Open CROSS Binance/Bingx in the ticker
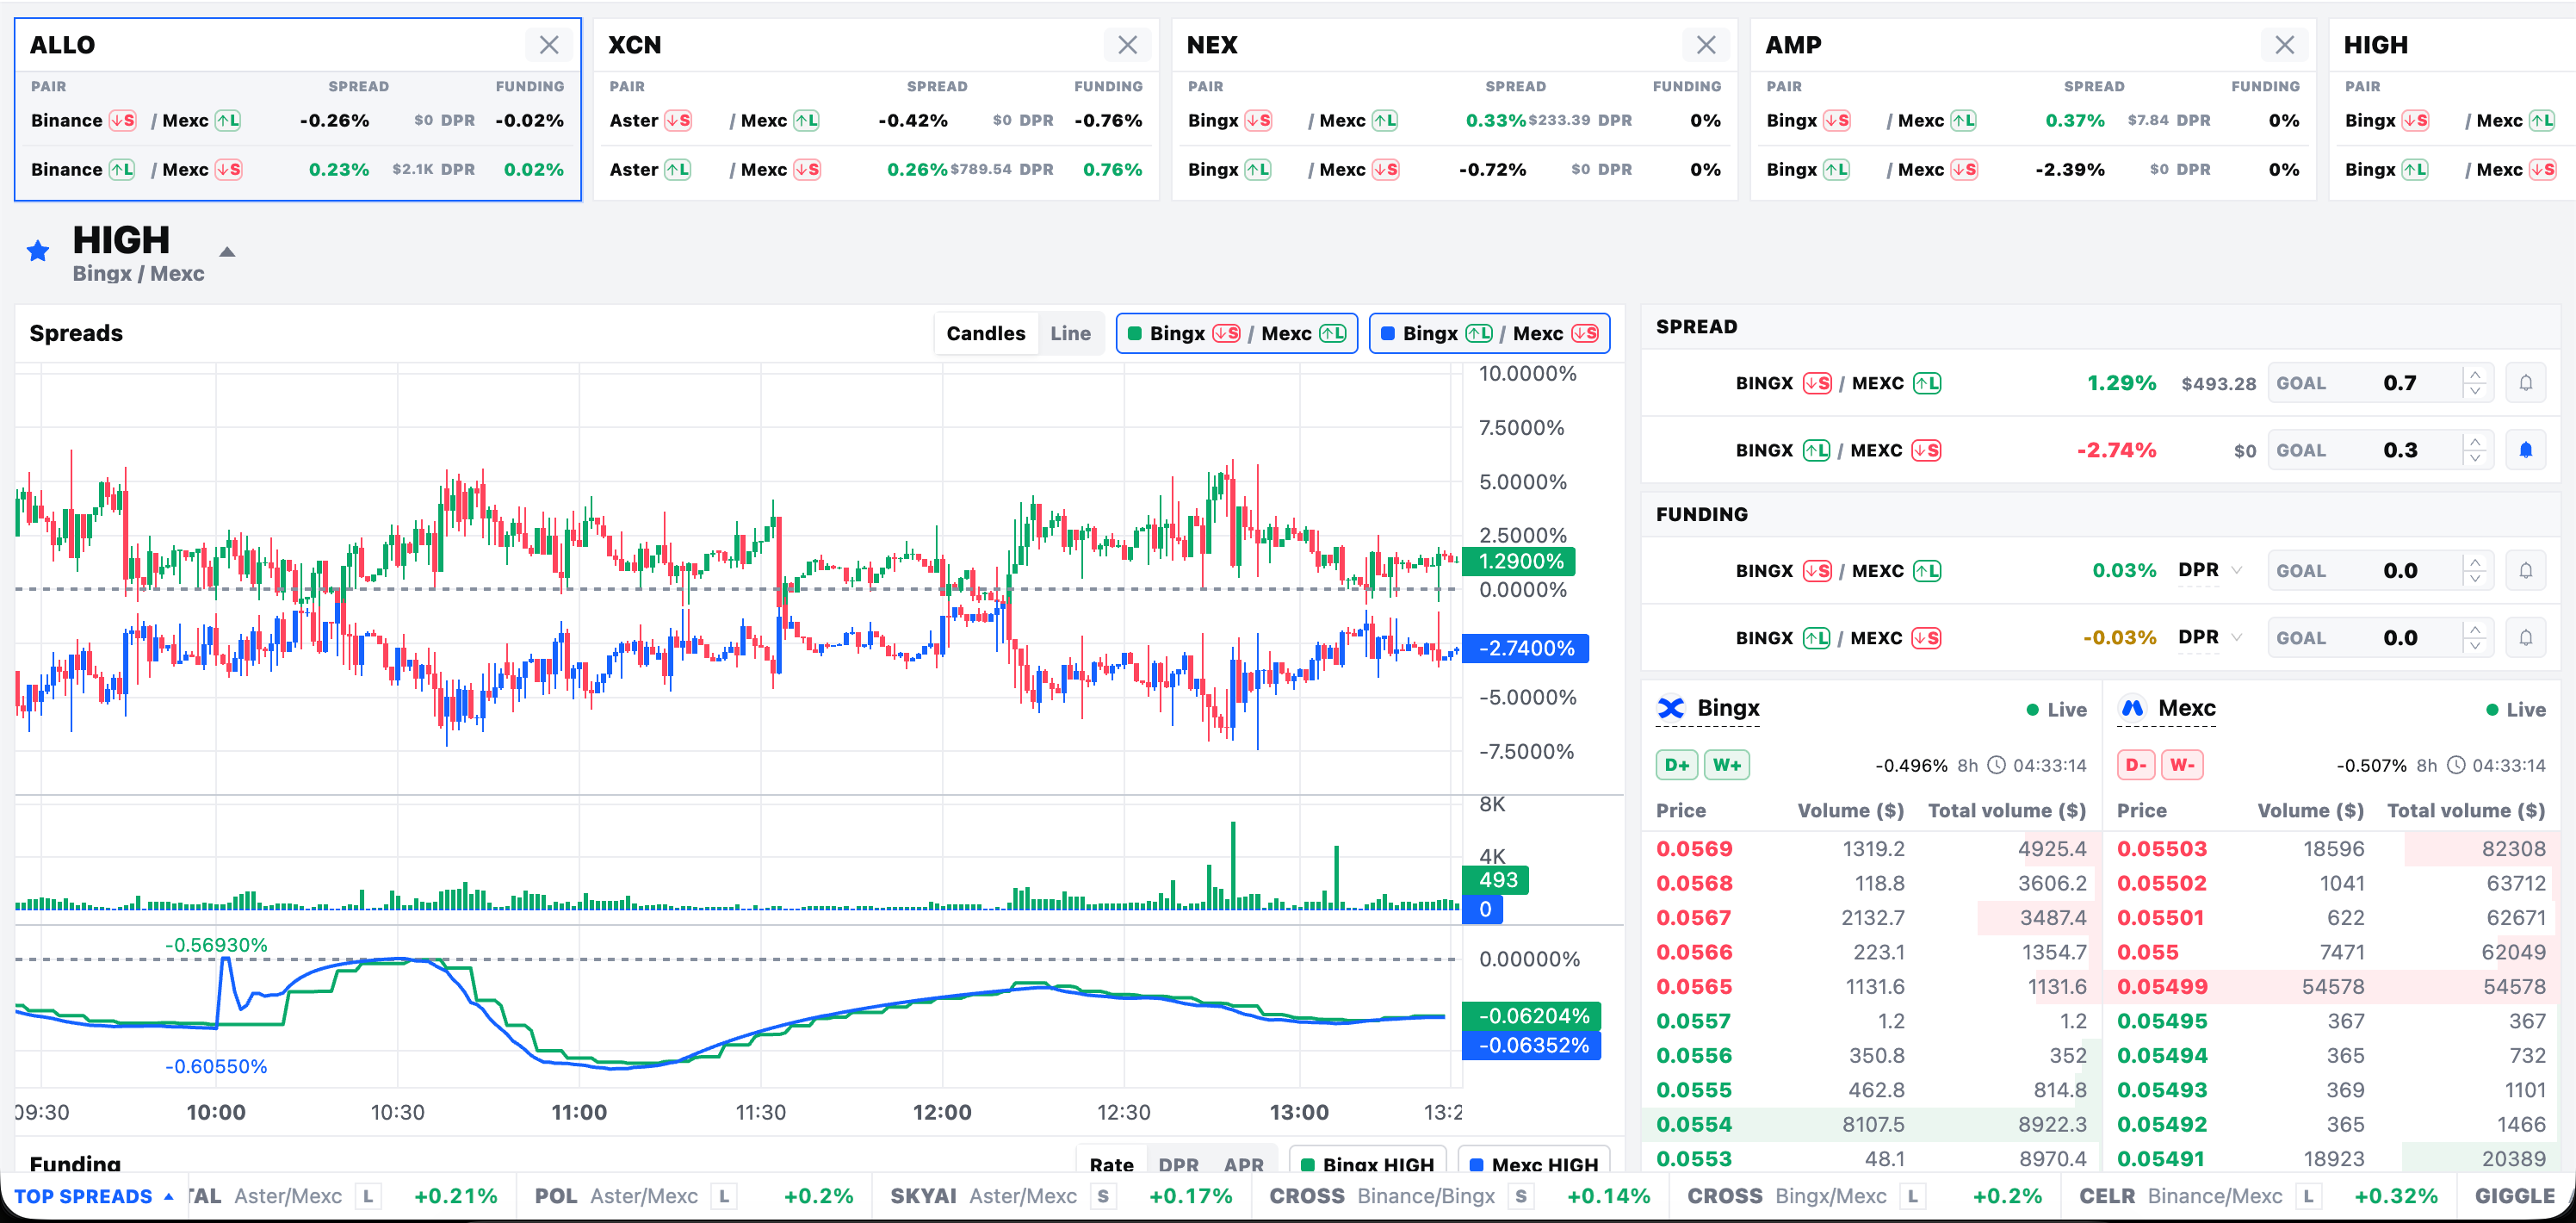Image resolution: width=2576 pixels, height=1223 pixels. [1460, 1196]
